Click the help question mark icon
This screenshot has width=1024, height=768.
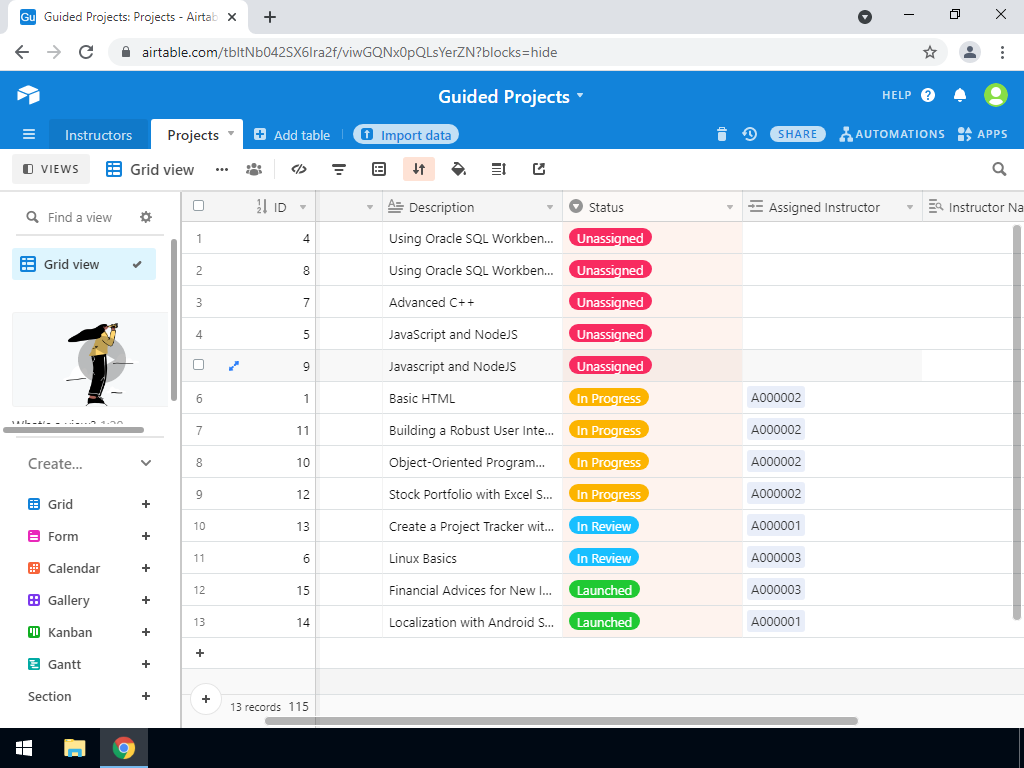[928, 95]
